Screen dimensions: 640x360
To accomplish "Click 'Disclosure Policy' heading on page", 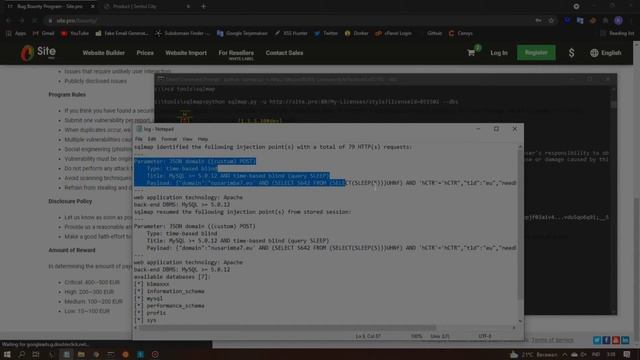I will [70, 201].
